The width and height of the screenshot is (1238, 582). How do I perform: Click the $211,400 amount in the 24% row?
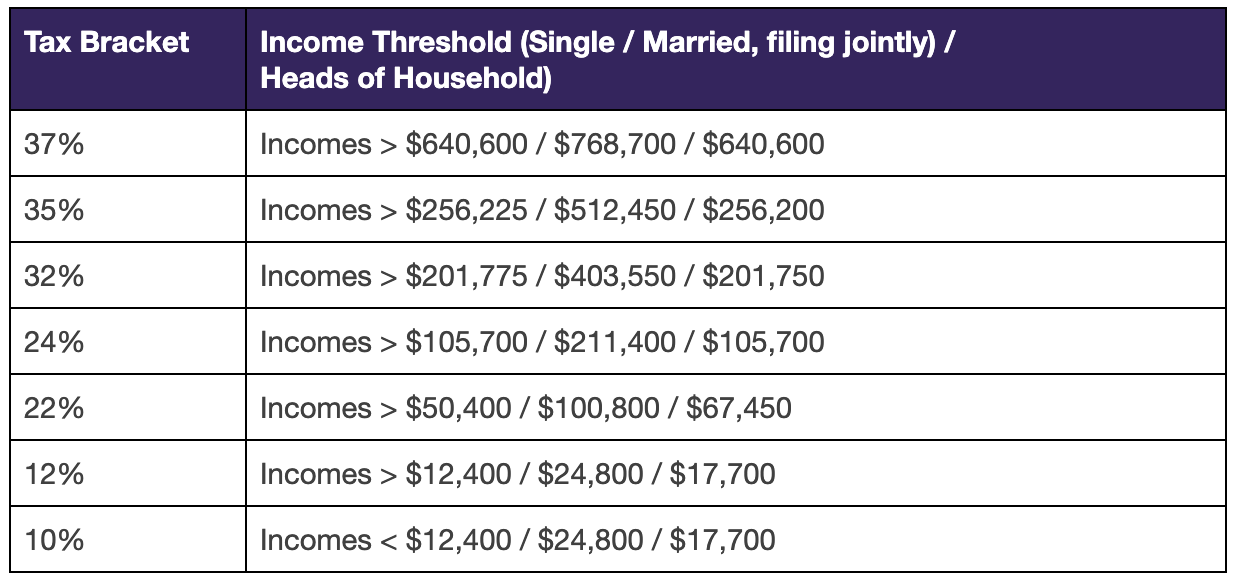[615, 342]
